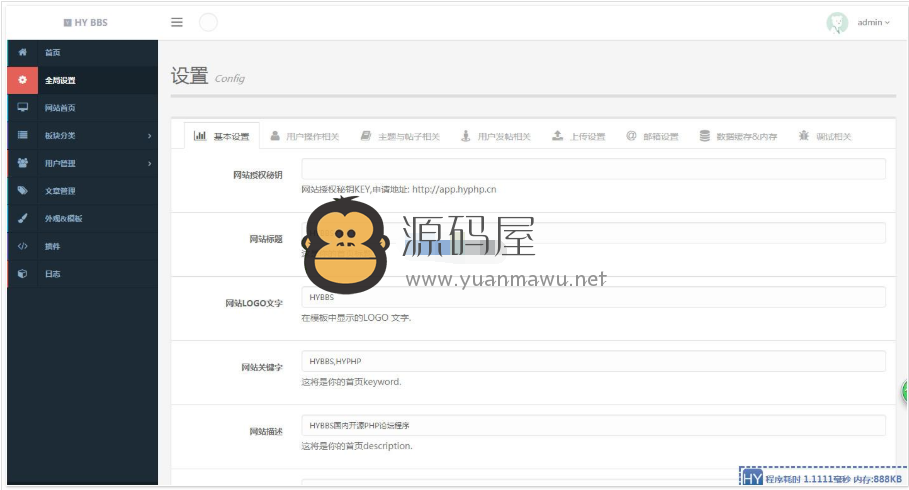
Task: Open 全局设置 via the gear icon
Action: [x=23, y=80]
